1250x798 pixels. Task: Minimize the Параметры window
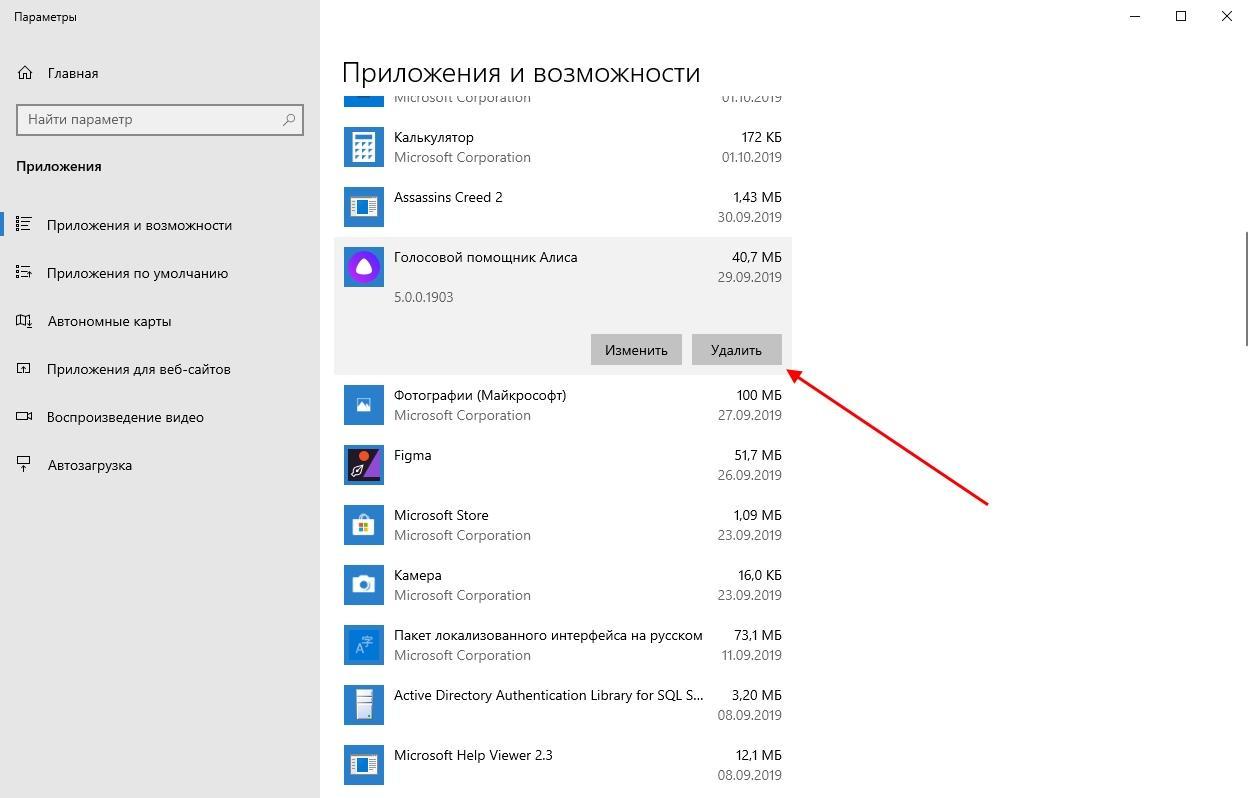(x=1135, y=16)
